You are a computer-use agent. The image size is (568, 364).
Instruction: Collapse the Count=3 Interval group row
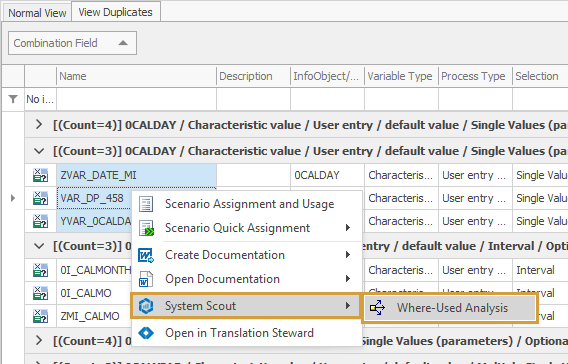point(39,246)
